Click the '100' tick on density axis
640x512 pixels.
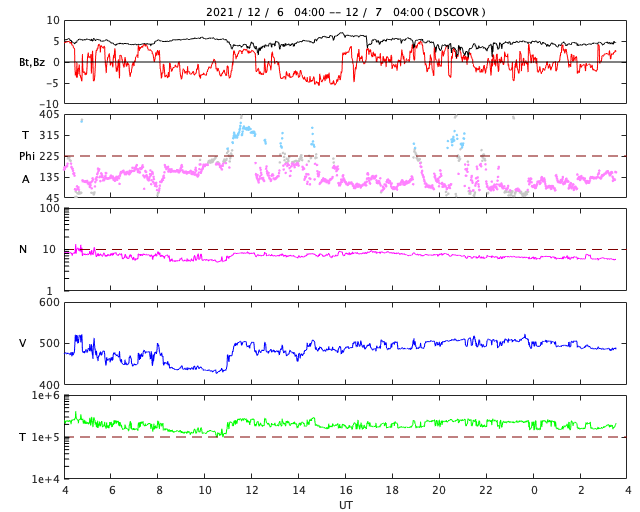pos(49,209)
